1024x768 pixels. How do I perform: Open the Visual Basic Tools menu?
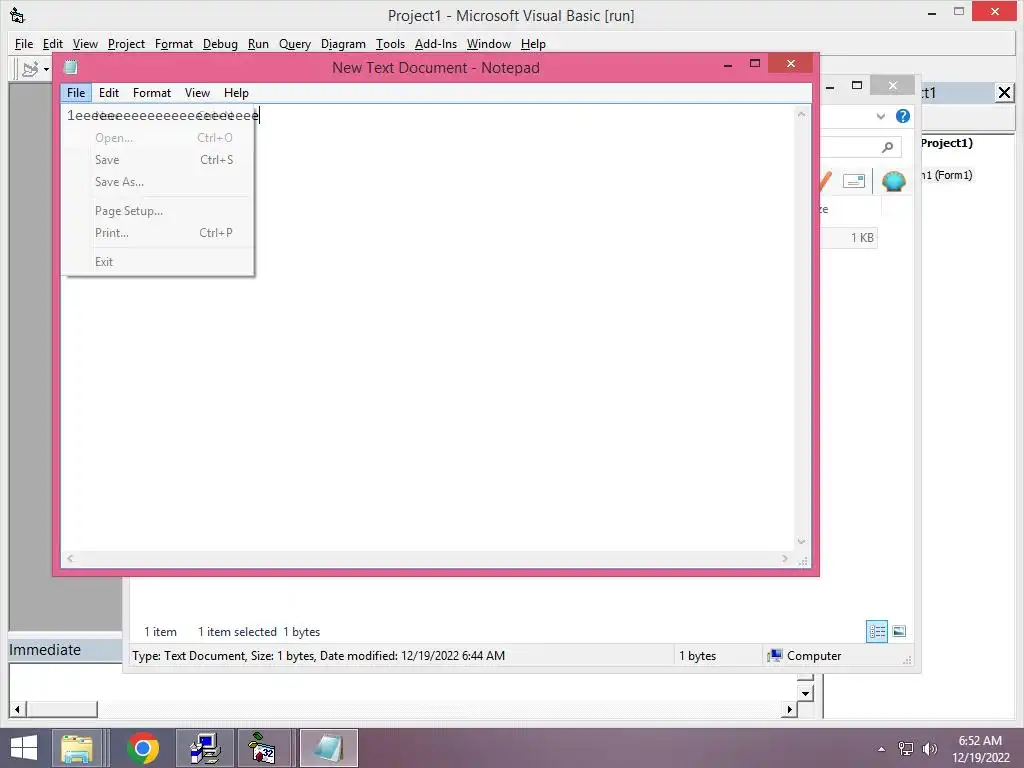coord(390,44)
